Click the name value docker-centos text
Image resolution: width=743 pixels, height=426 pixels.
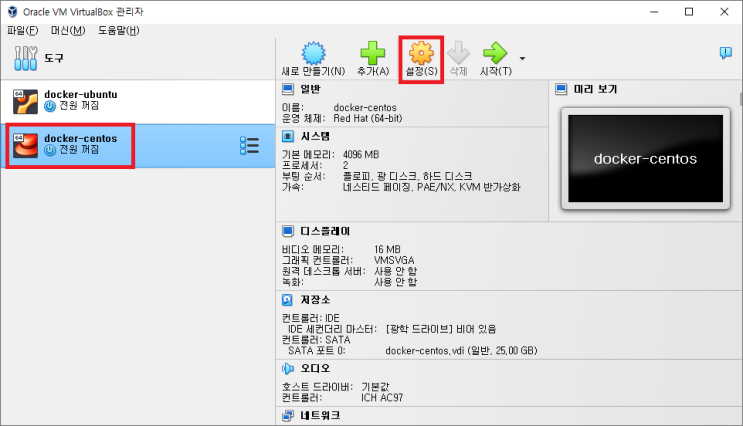pos(365,108)
